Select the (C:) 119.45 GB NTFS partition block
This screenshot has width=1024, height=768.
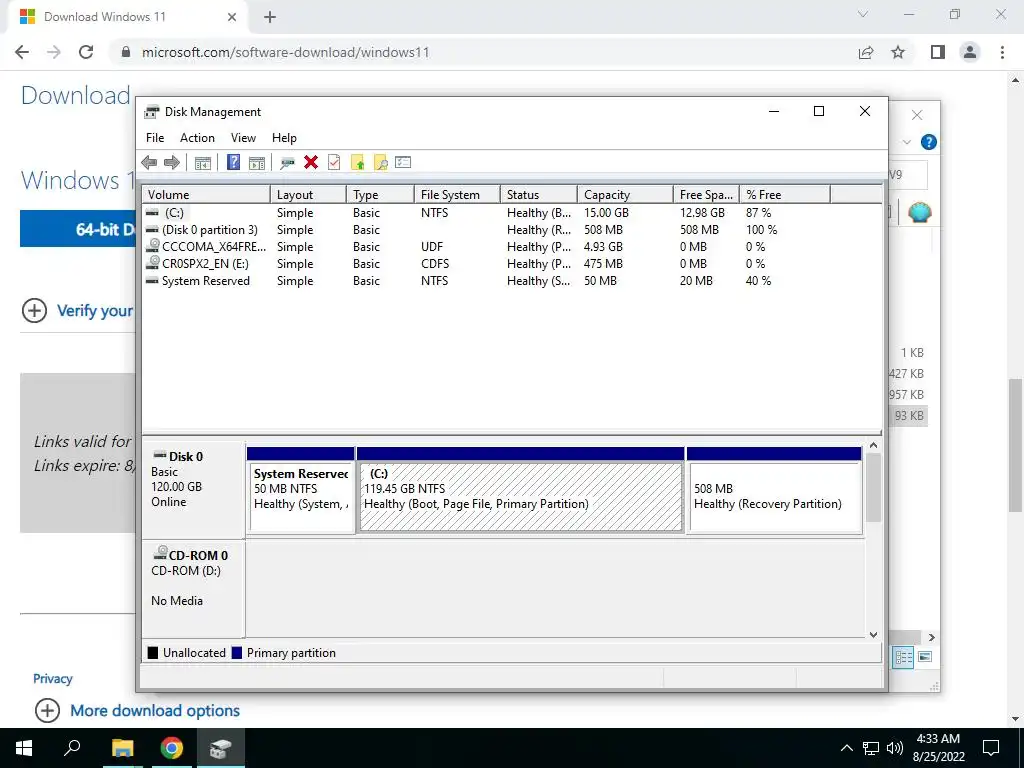point(520,496)
